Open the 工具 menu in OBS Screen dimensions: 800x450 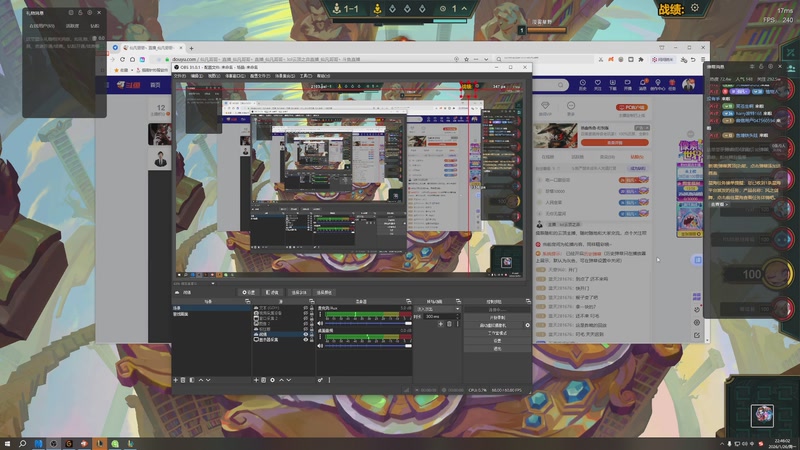point(305,76)
